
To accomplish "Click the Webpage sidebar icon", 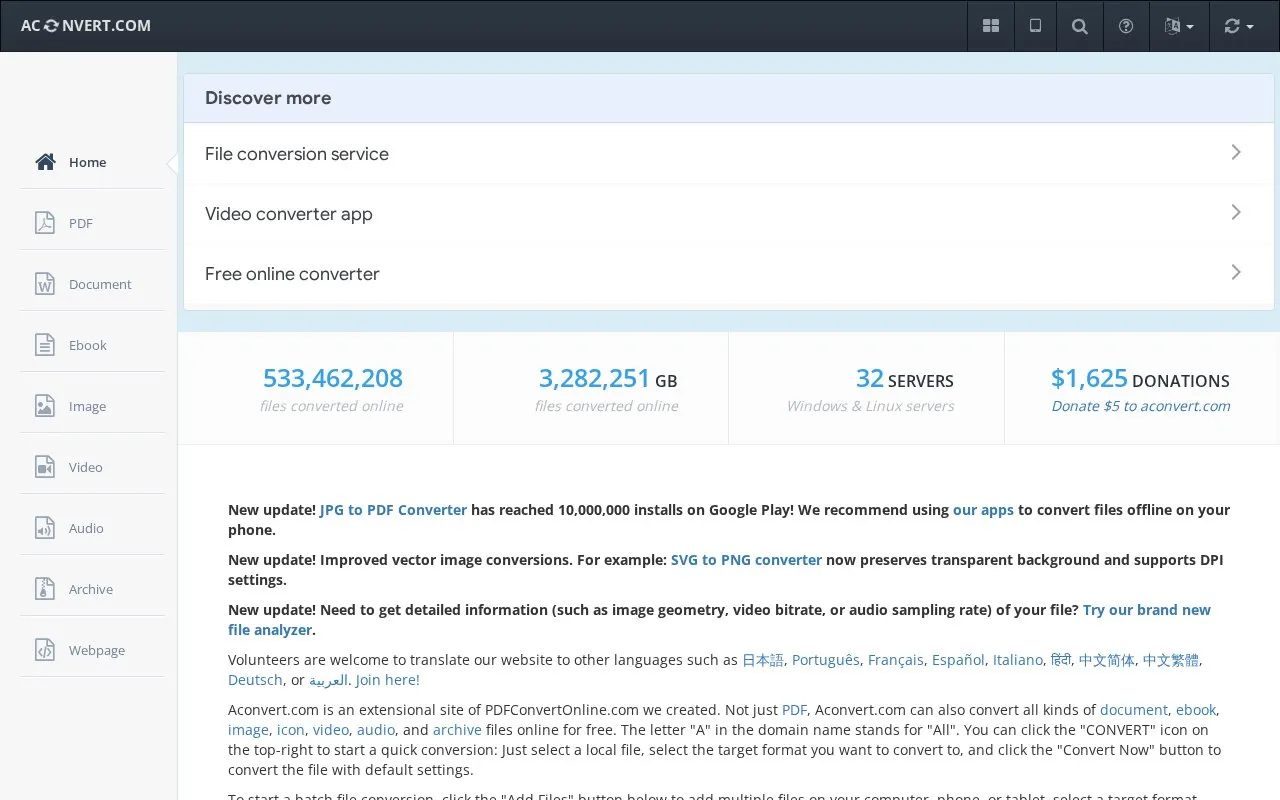I will [x=45, y=650].
